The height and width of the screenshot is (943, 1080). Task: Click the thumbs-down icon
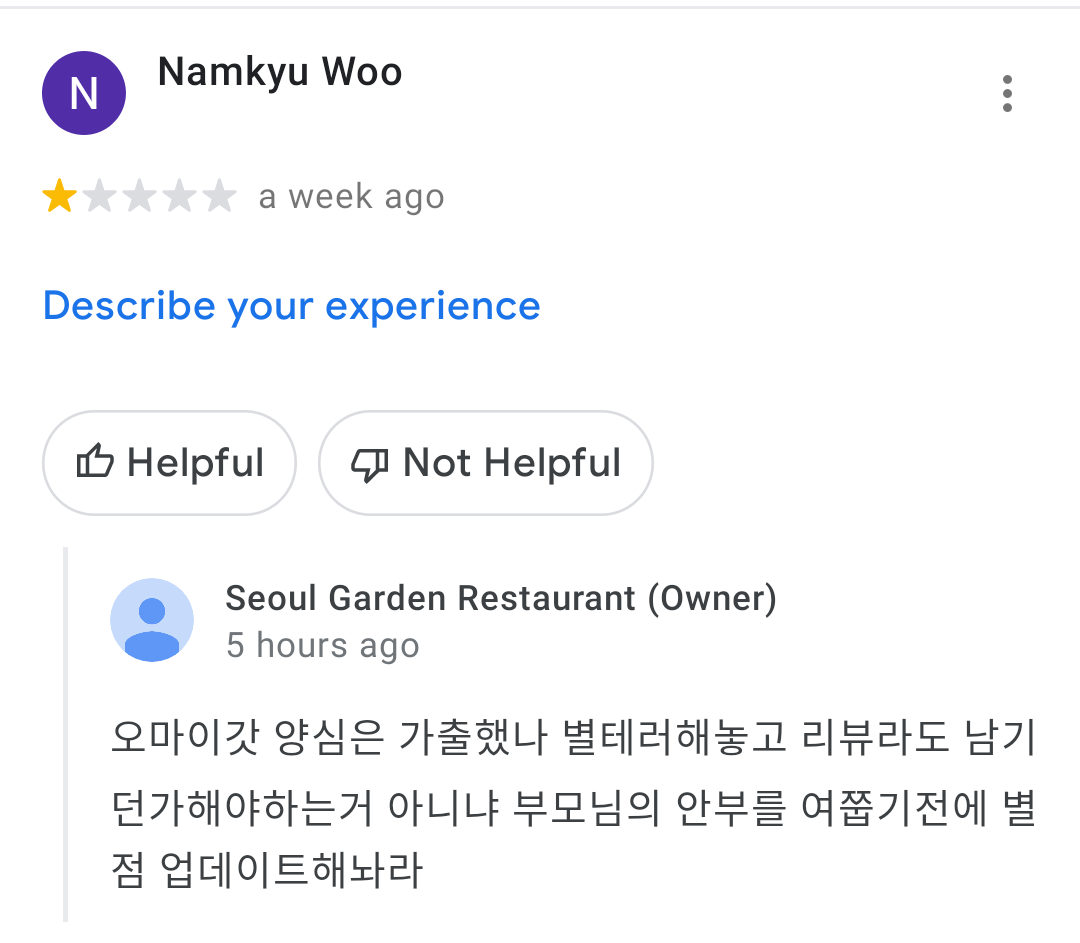[x=370, y=463]
